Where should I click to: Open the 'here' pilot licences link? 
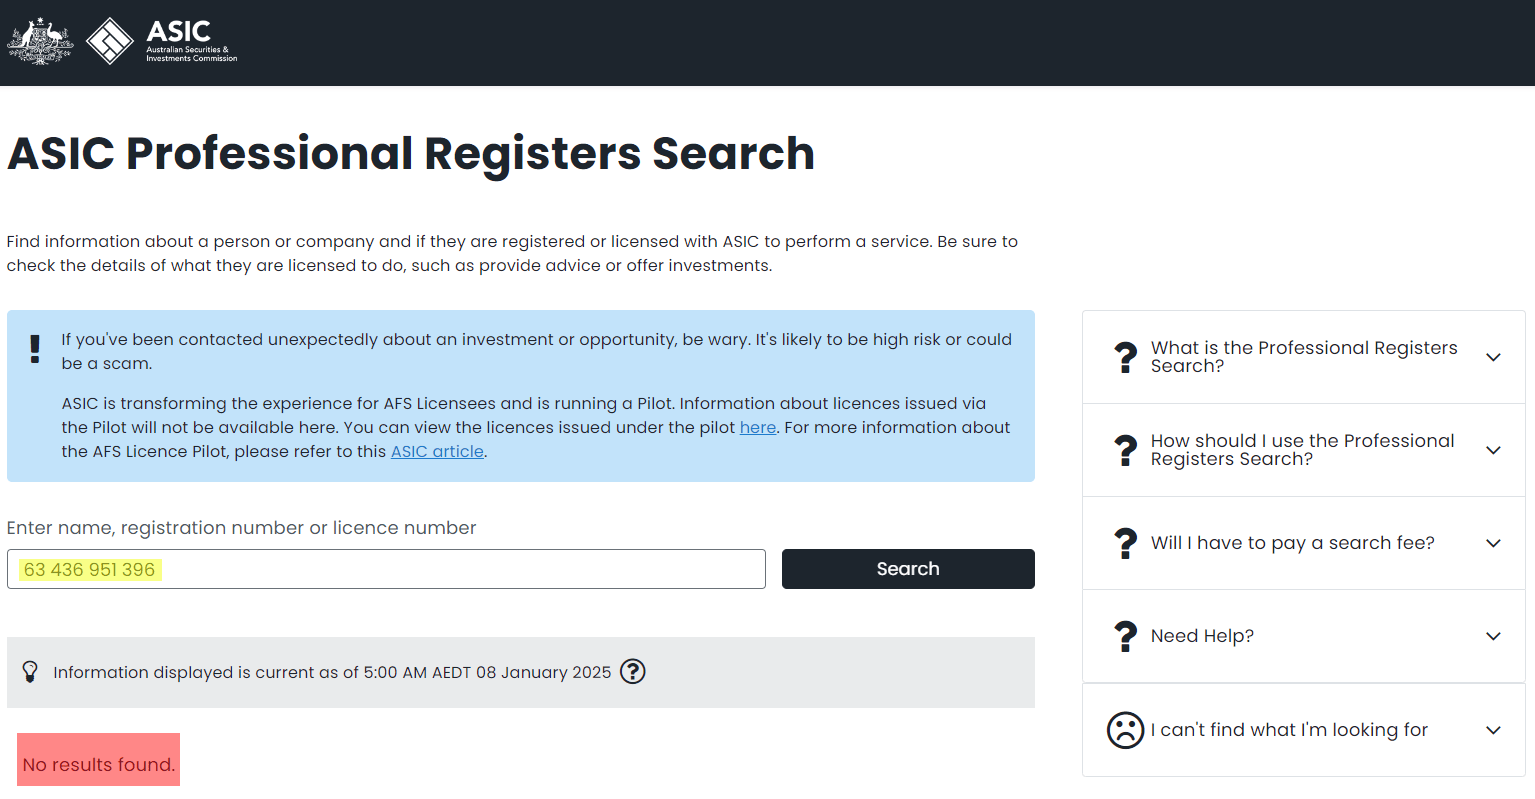(758, 427)
